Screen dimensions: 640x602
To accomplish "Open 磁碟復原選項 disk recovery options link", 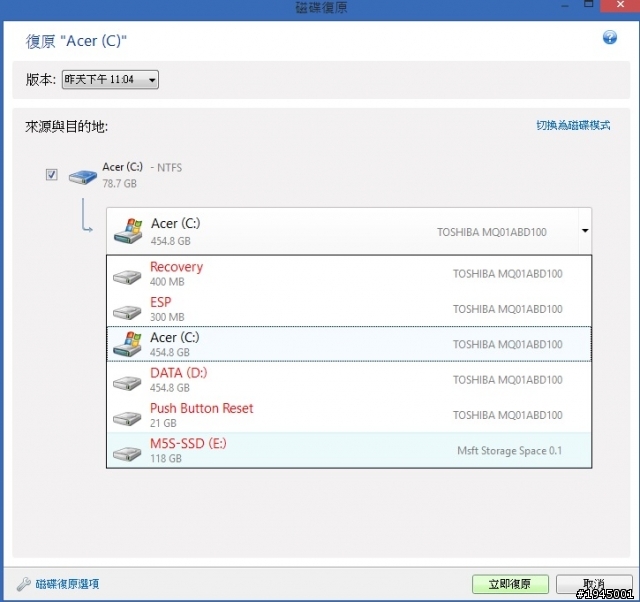I will [x=67, y=584].
